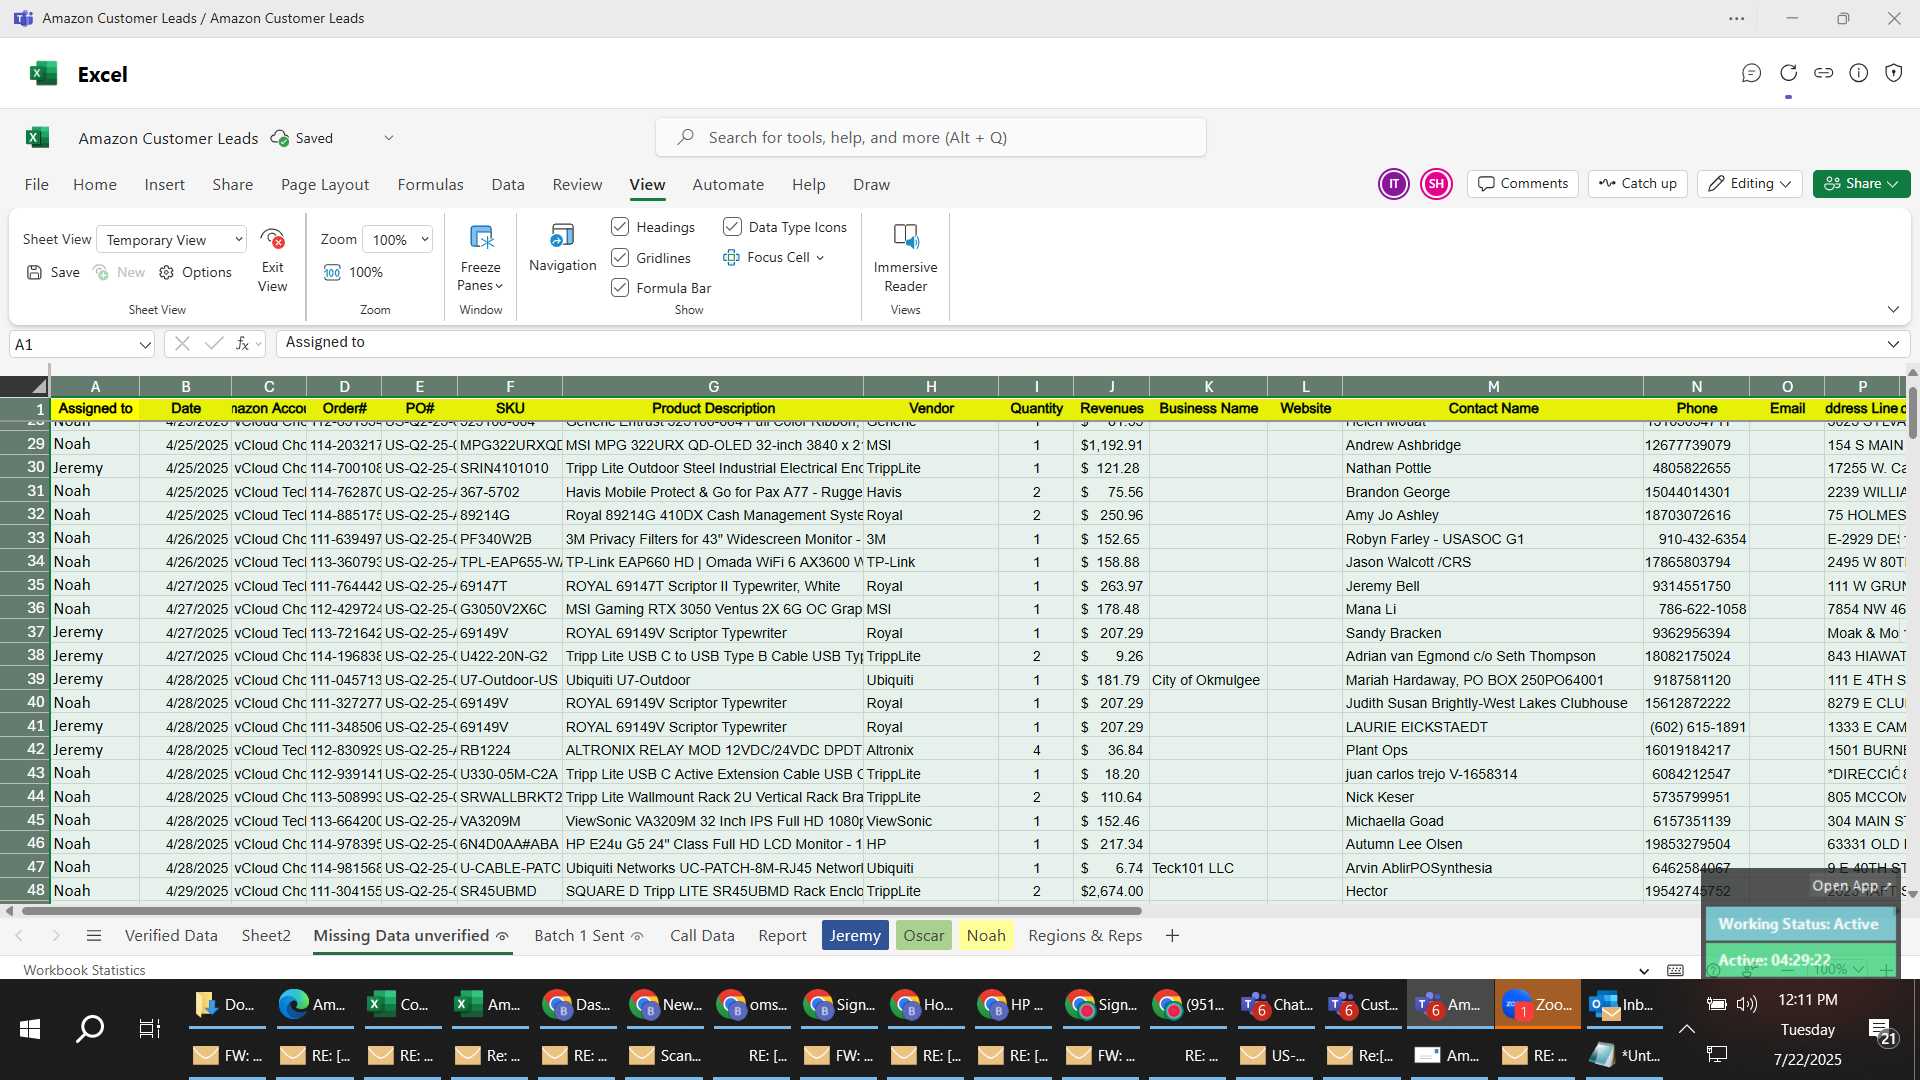Click the Excel app logo

(43, 74)
